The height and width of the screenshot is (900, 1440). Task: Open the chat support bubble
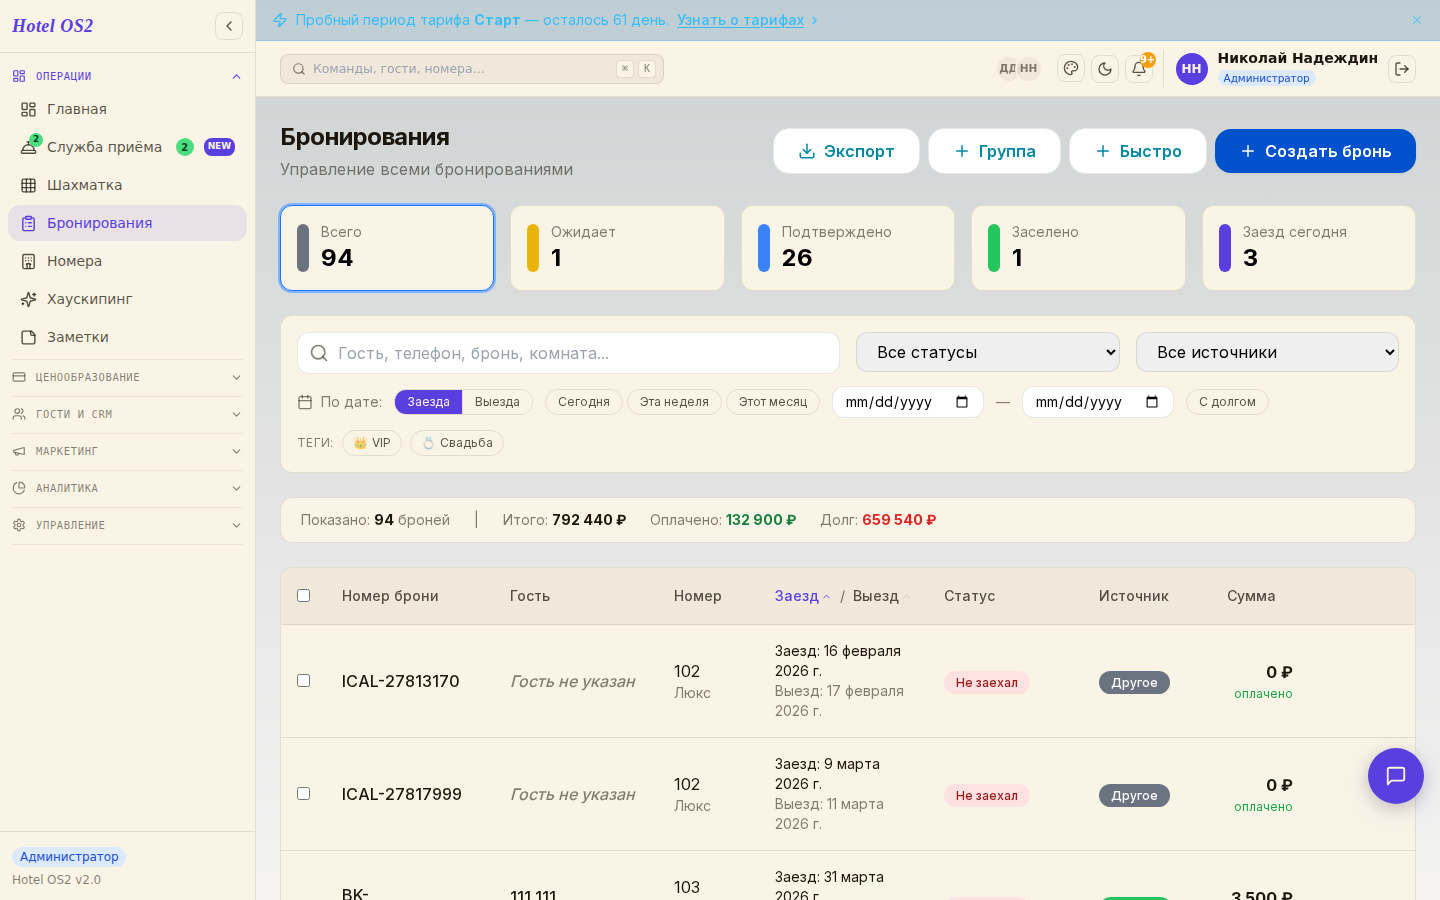1396,776
